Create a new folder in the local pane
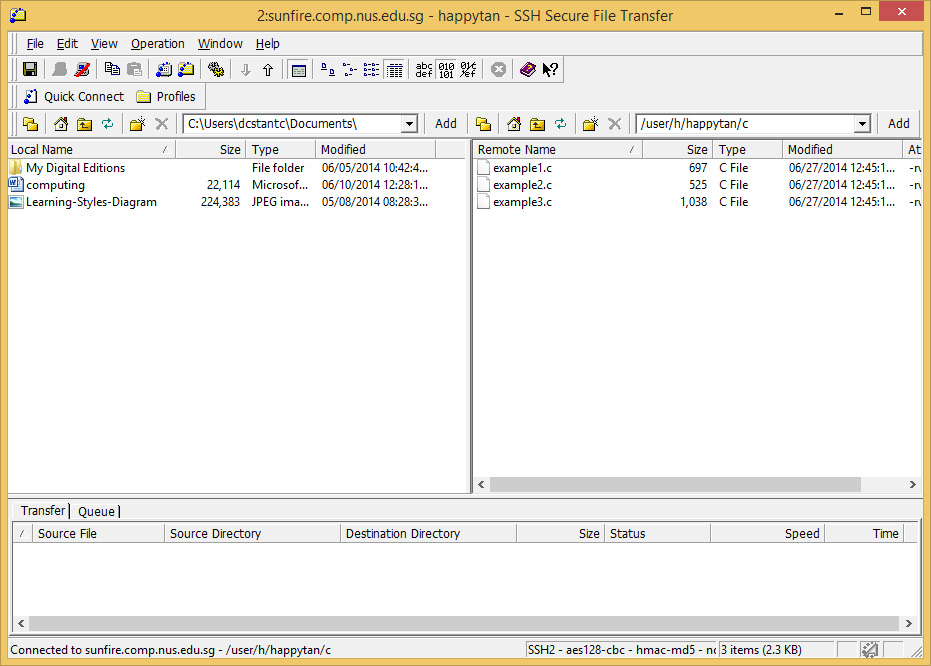The width and height of the screenshot is (931, 666). click(x=138, y=124)
